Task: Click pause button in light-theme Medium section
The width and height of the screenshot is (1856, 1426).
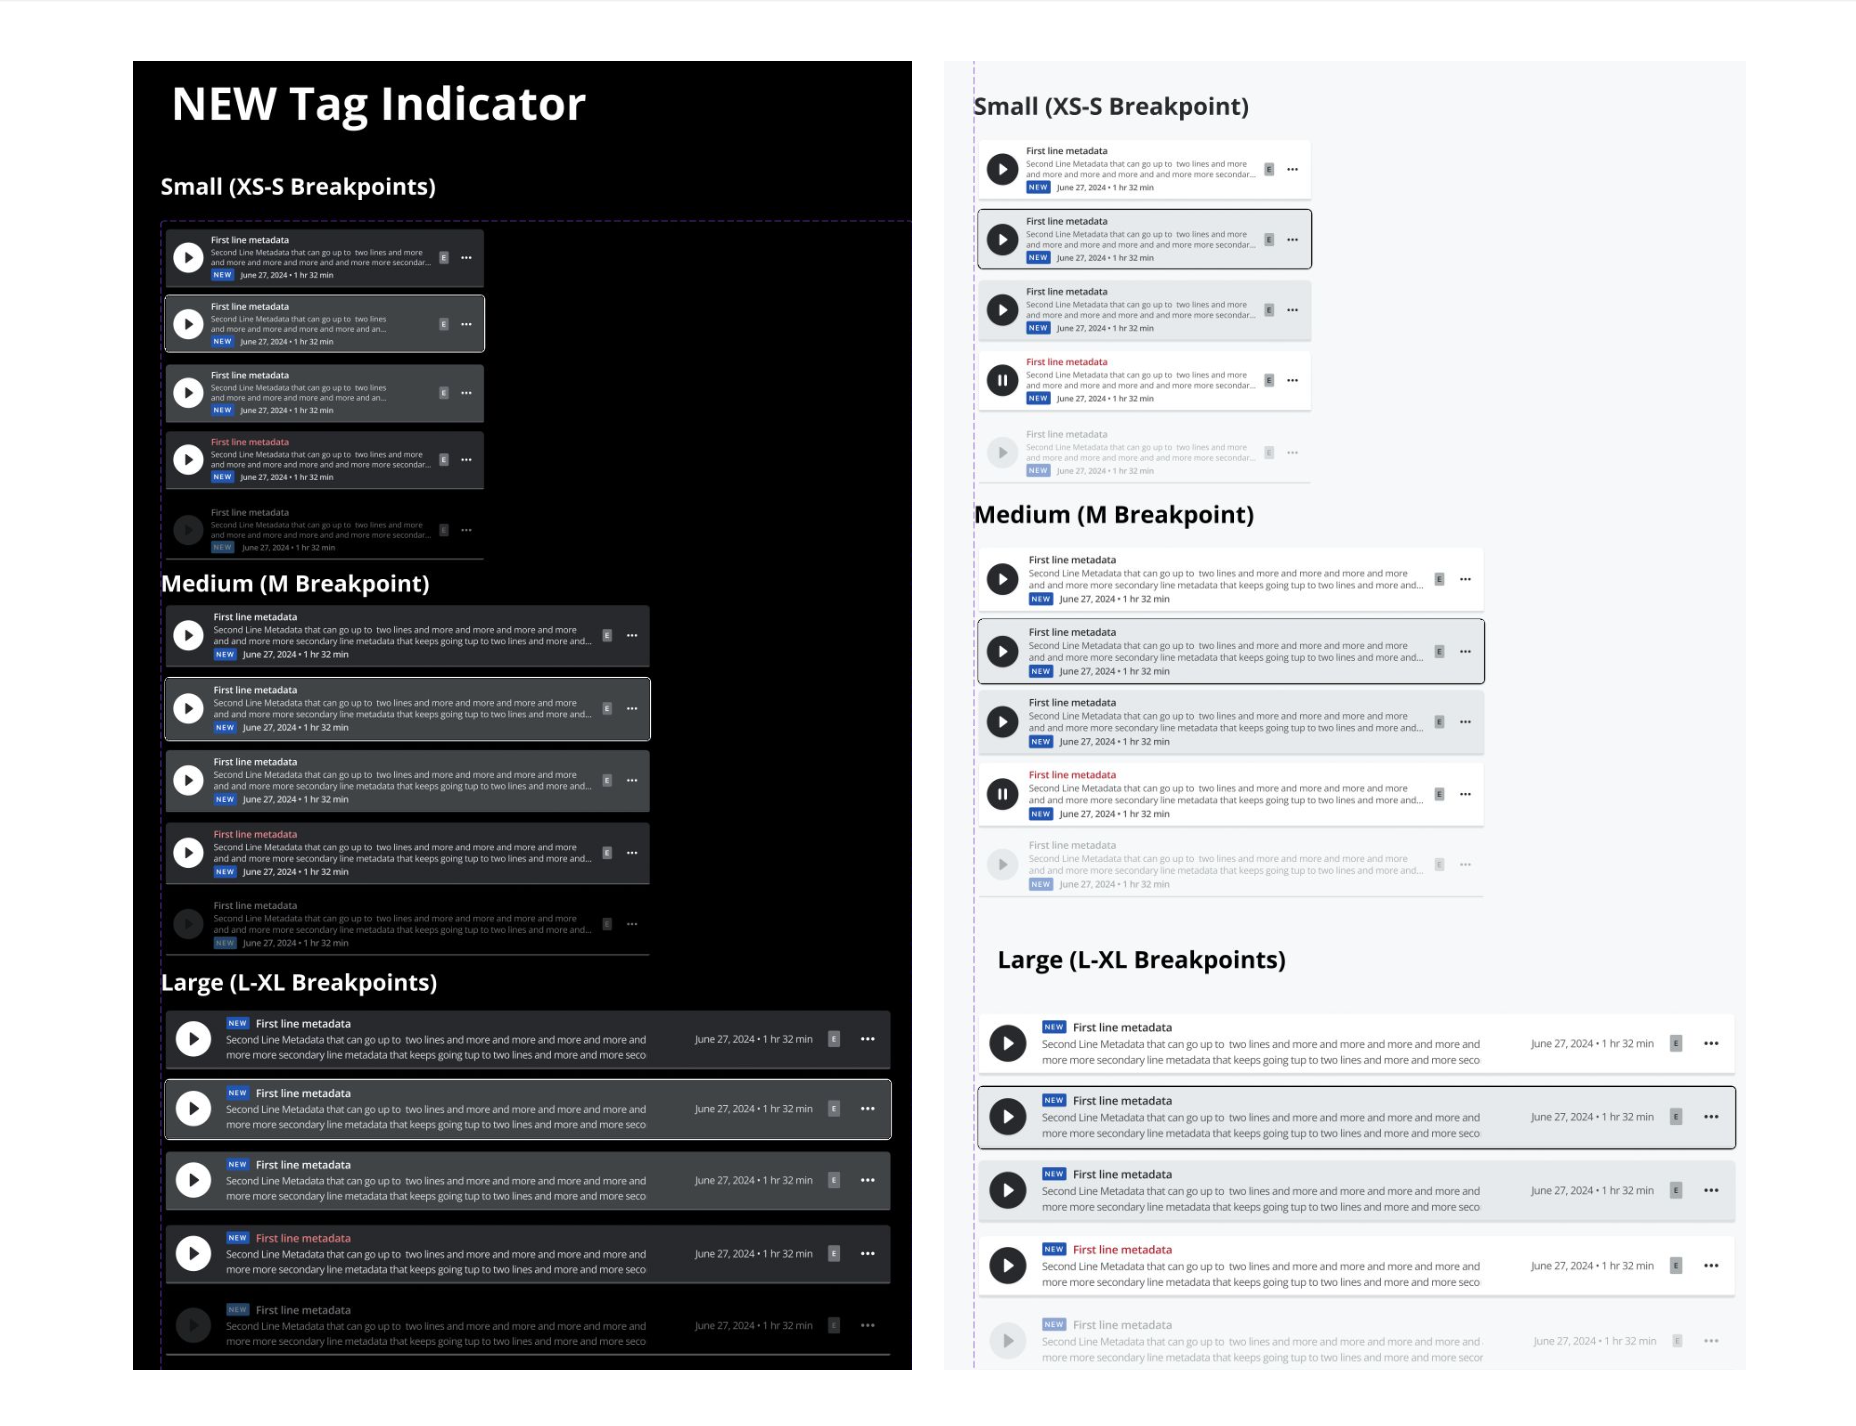Action: coord(1002,794)
